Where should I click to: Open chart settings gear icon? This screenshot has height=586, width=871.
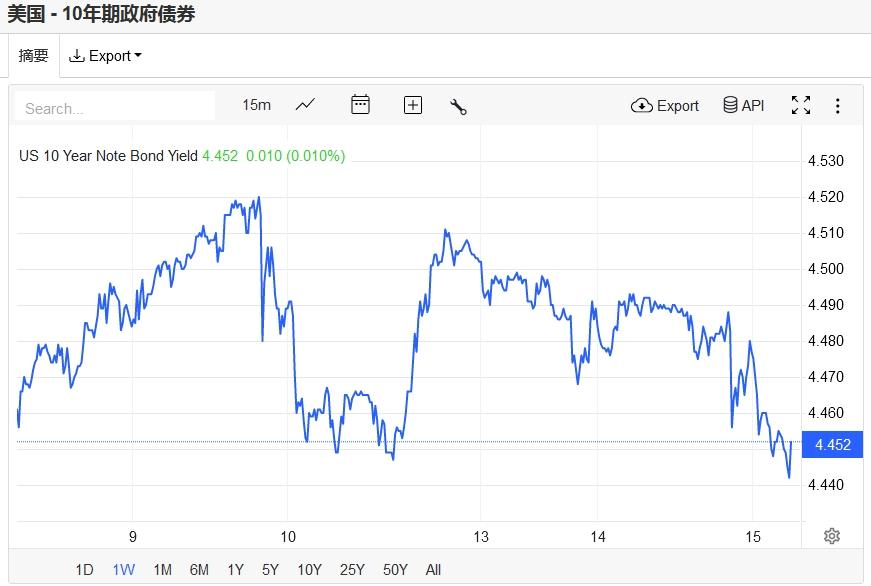click(832, 536)
